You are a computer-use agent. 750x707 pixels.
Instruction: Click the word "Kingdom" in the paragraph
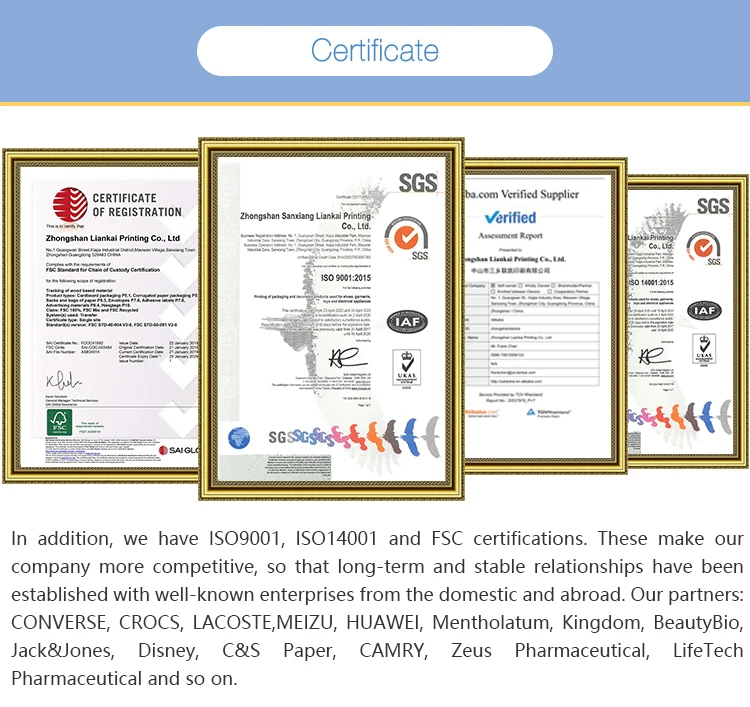pos(603,622)
